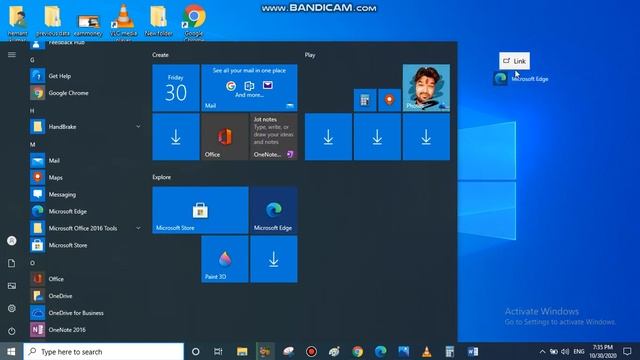
Task: Click the download tile beside Paint 3D
Action: pos(274,259)
